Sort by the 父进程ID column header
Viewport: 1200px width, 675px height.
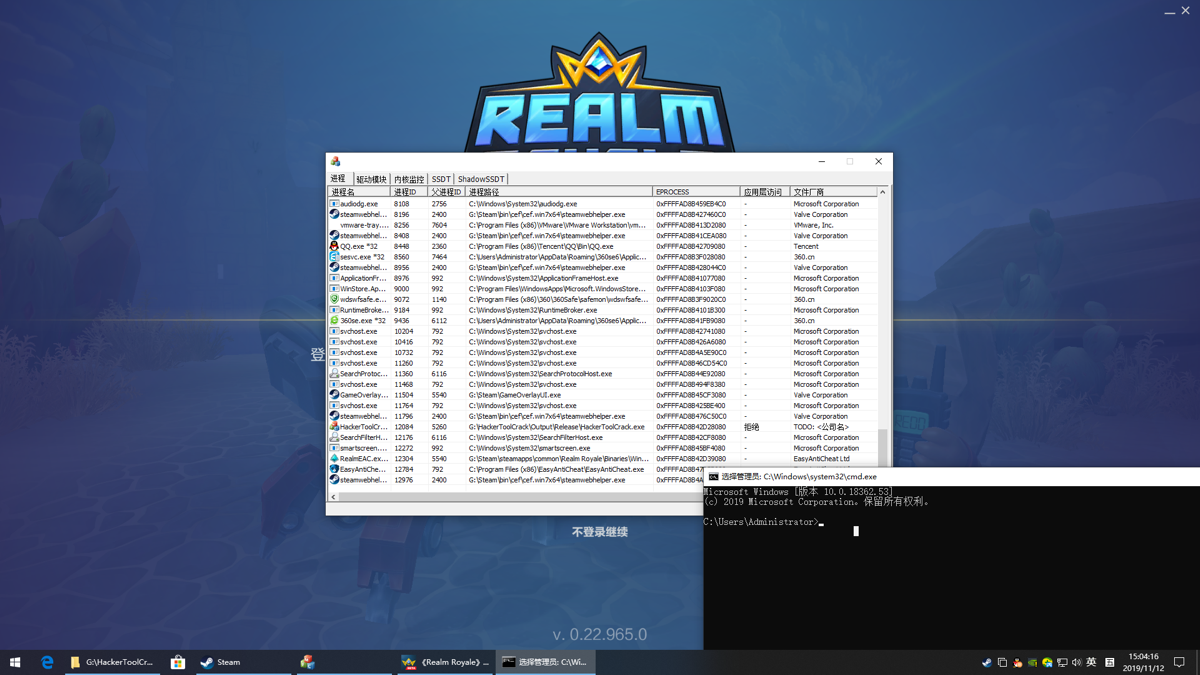[x=446, y=192]
